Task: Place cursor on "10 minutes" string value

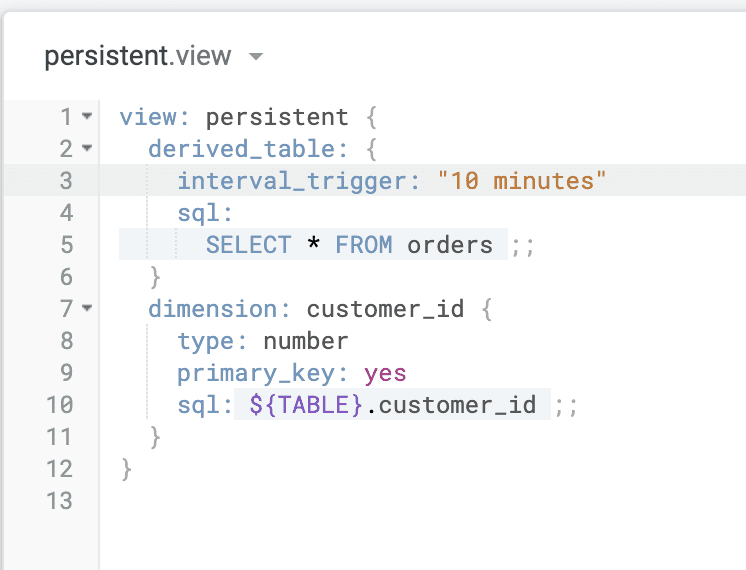Action: pyautogui.click(x=522, y=181)
